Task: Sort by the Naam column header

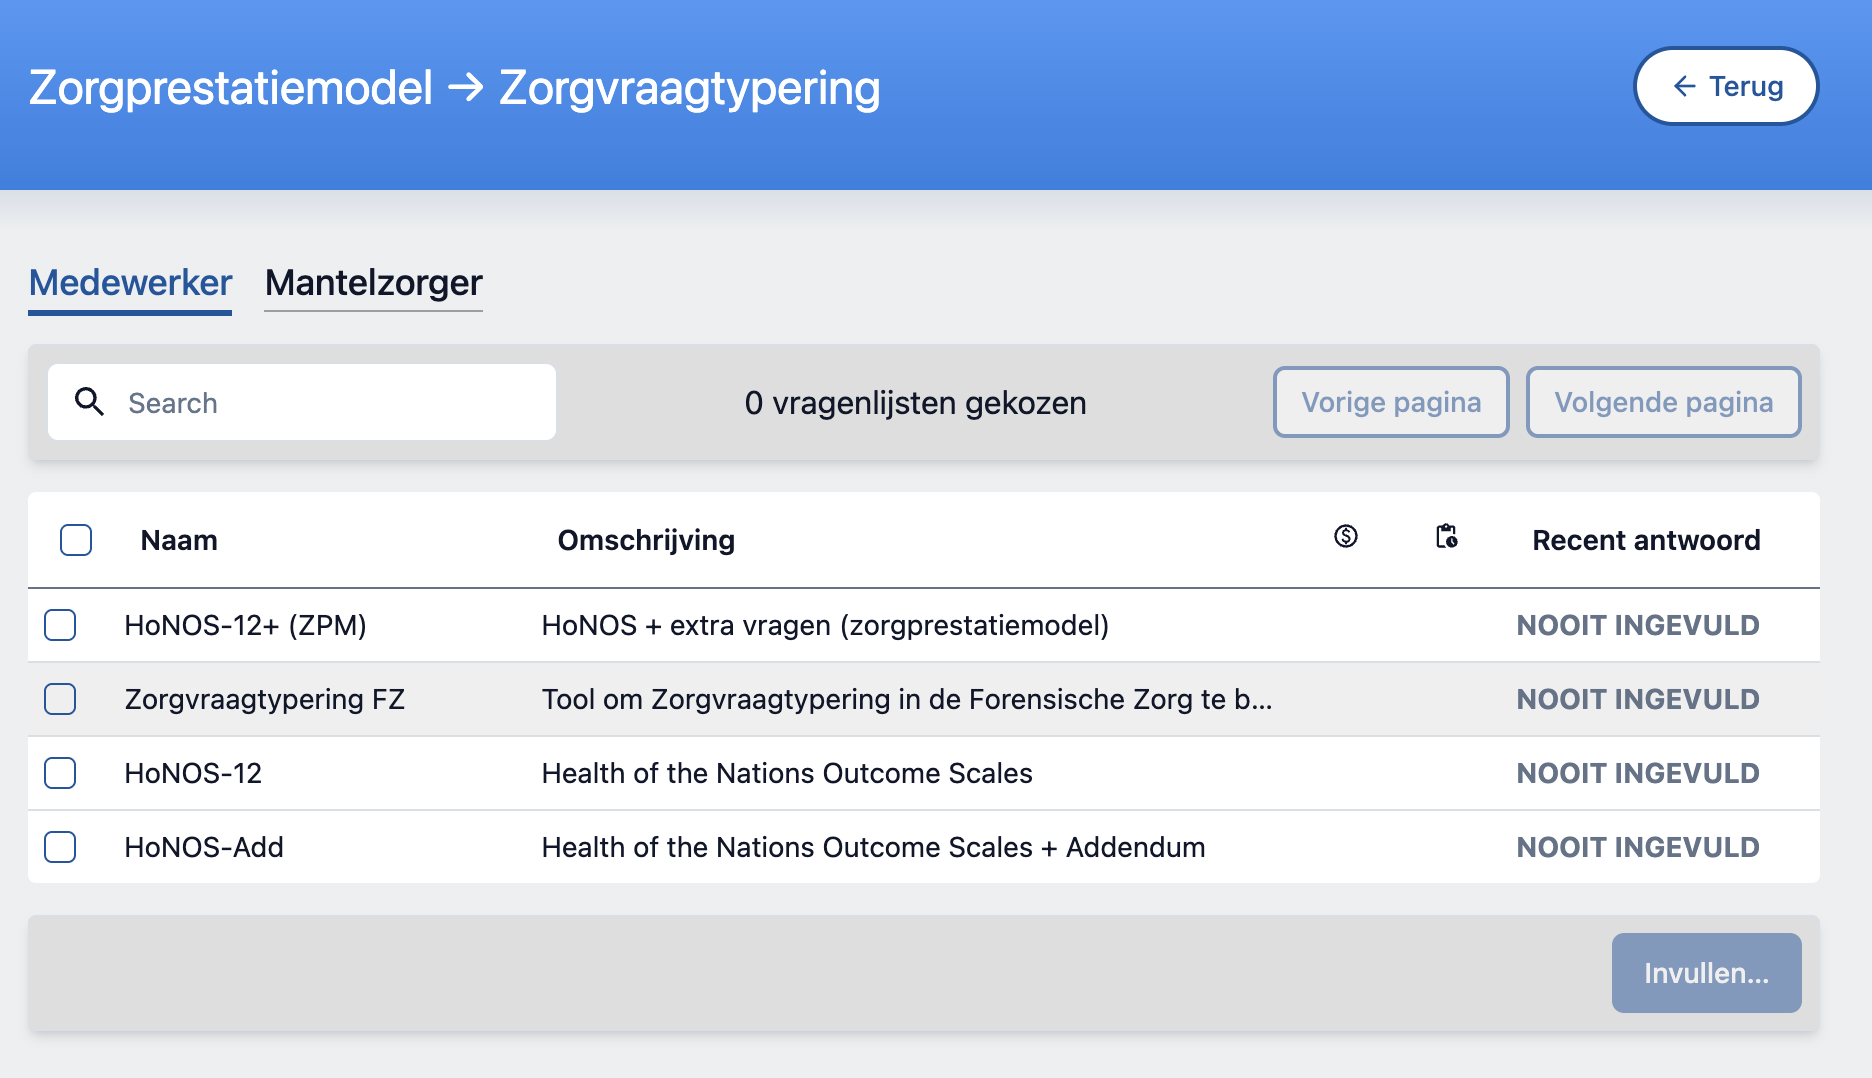Action: pyautogui.click(x=179, y=540)
